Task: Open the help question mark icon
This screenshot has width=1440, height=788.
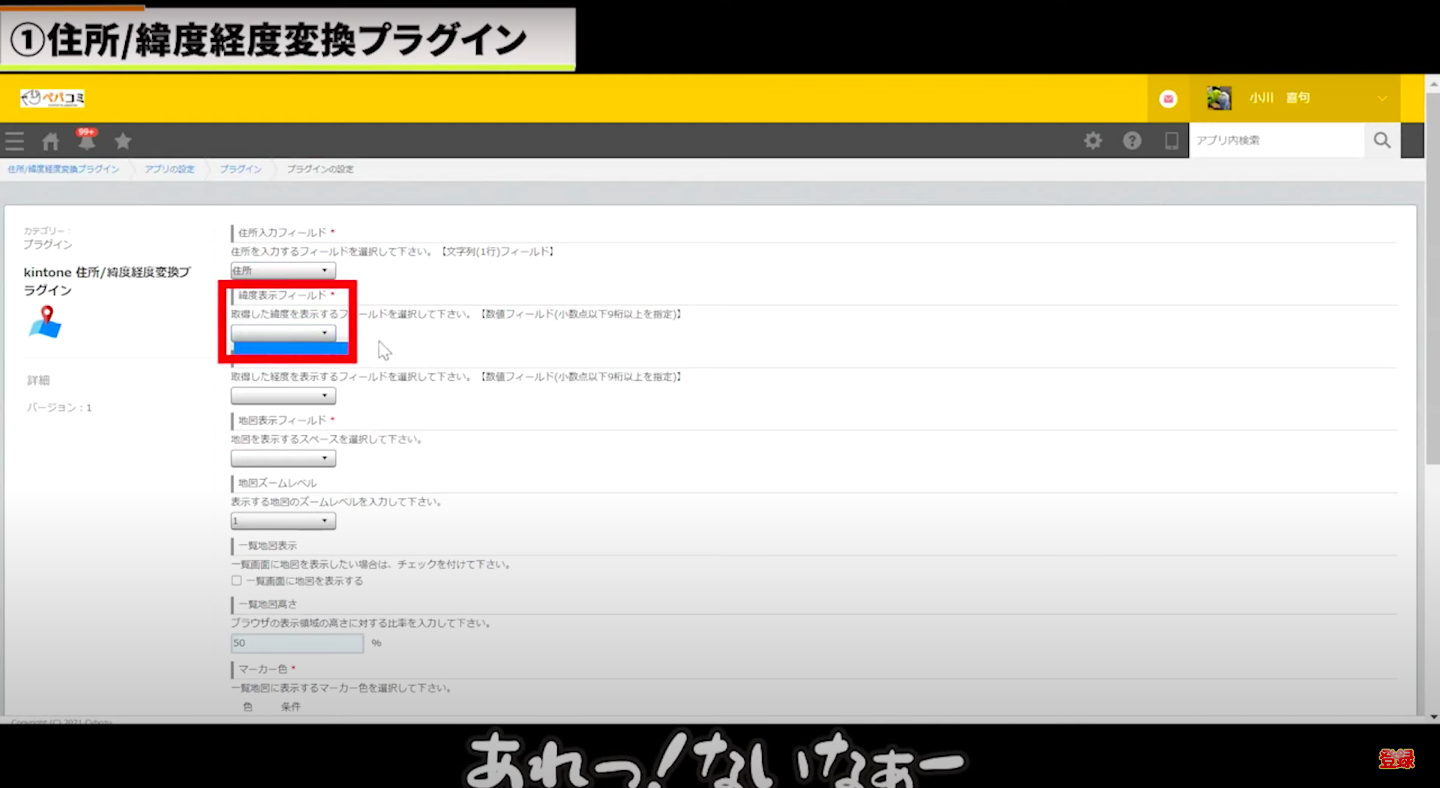Action: pyautogui.click(x=1132, y=141)
